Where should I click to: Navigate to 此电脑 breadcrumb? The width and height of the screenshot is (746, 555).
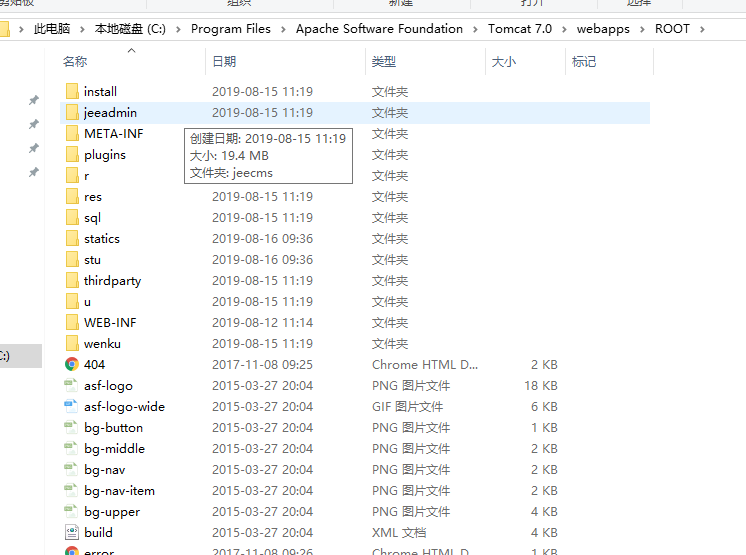52,29
